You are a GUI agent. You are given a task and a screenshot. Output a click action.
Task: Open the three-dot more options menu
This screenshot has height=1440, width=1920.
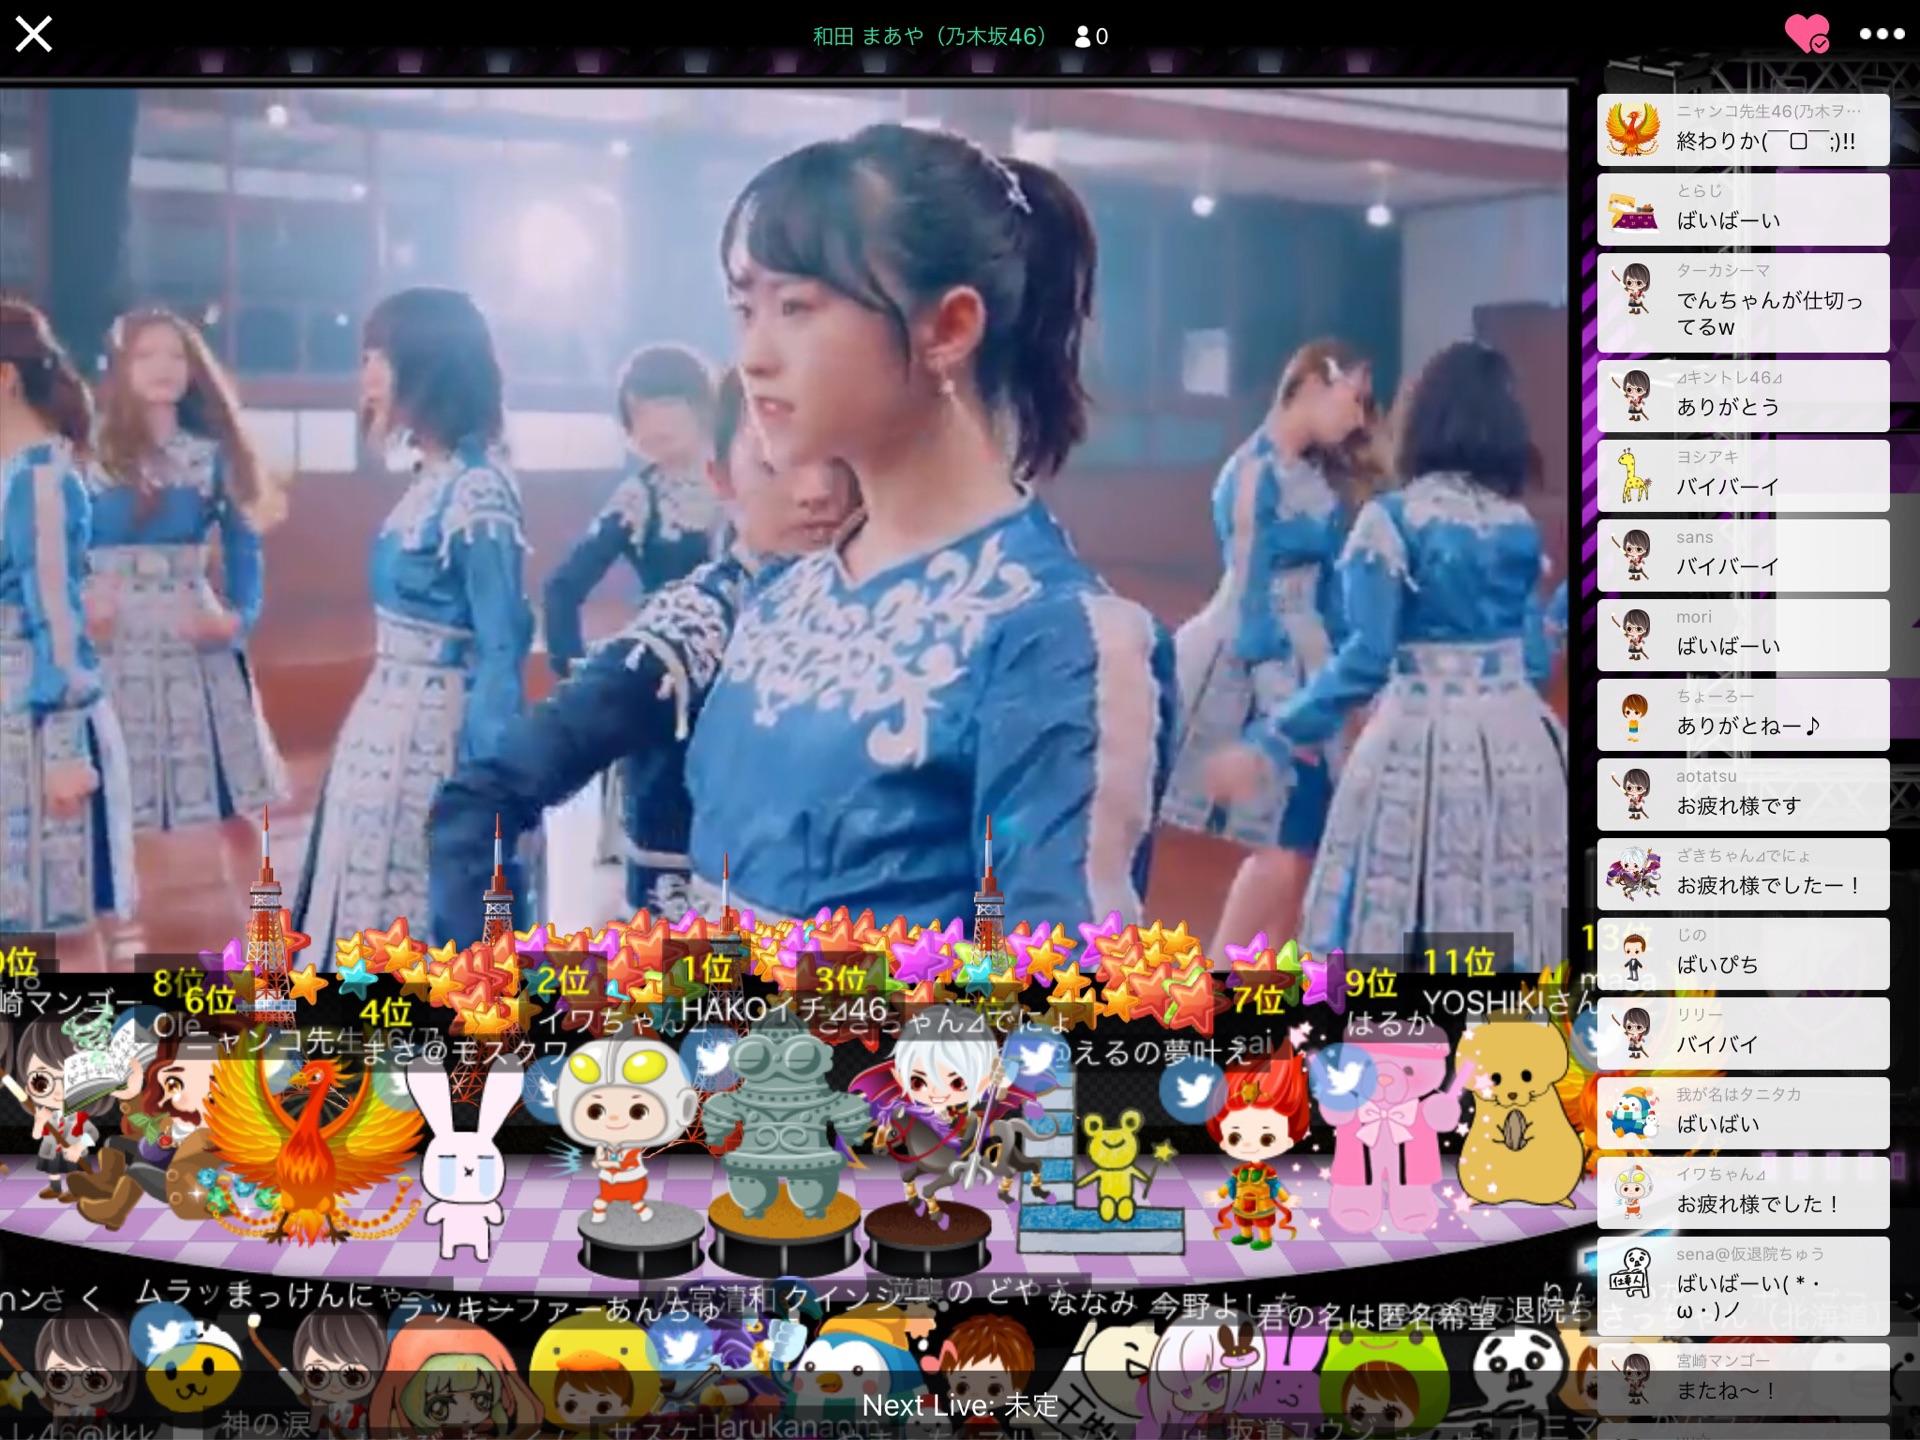(x=1881, y=34)
